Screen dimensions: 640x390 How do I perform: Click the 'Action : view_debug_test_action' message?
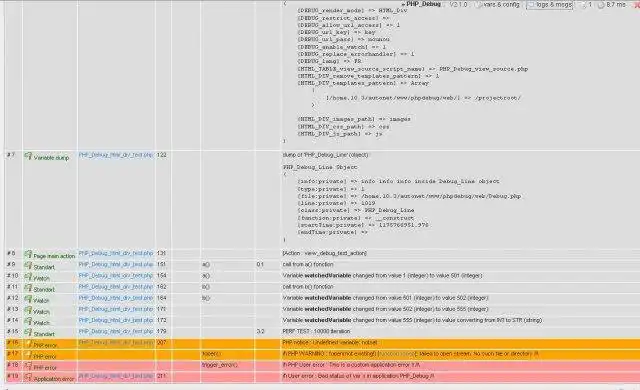pyautogui.click(x=324, y=253)
